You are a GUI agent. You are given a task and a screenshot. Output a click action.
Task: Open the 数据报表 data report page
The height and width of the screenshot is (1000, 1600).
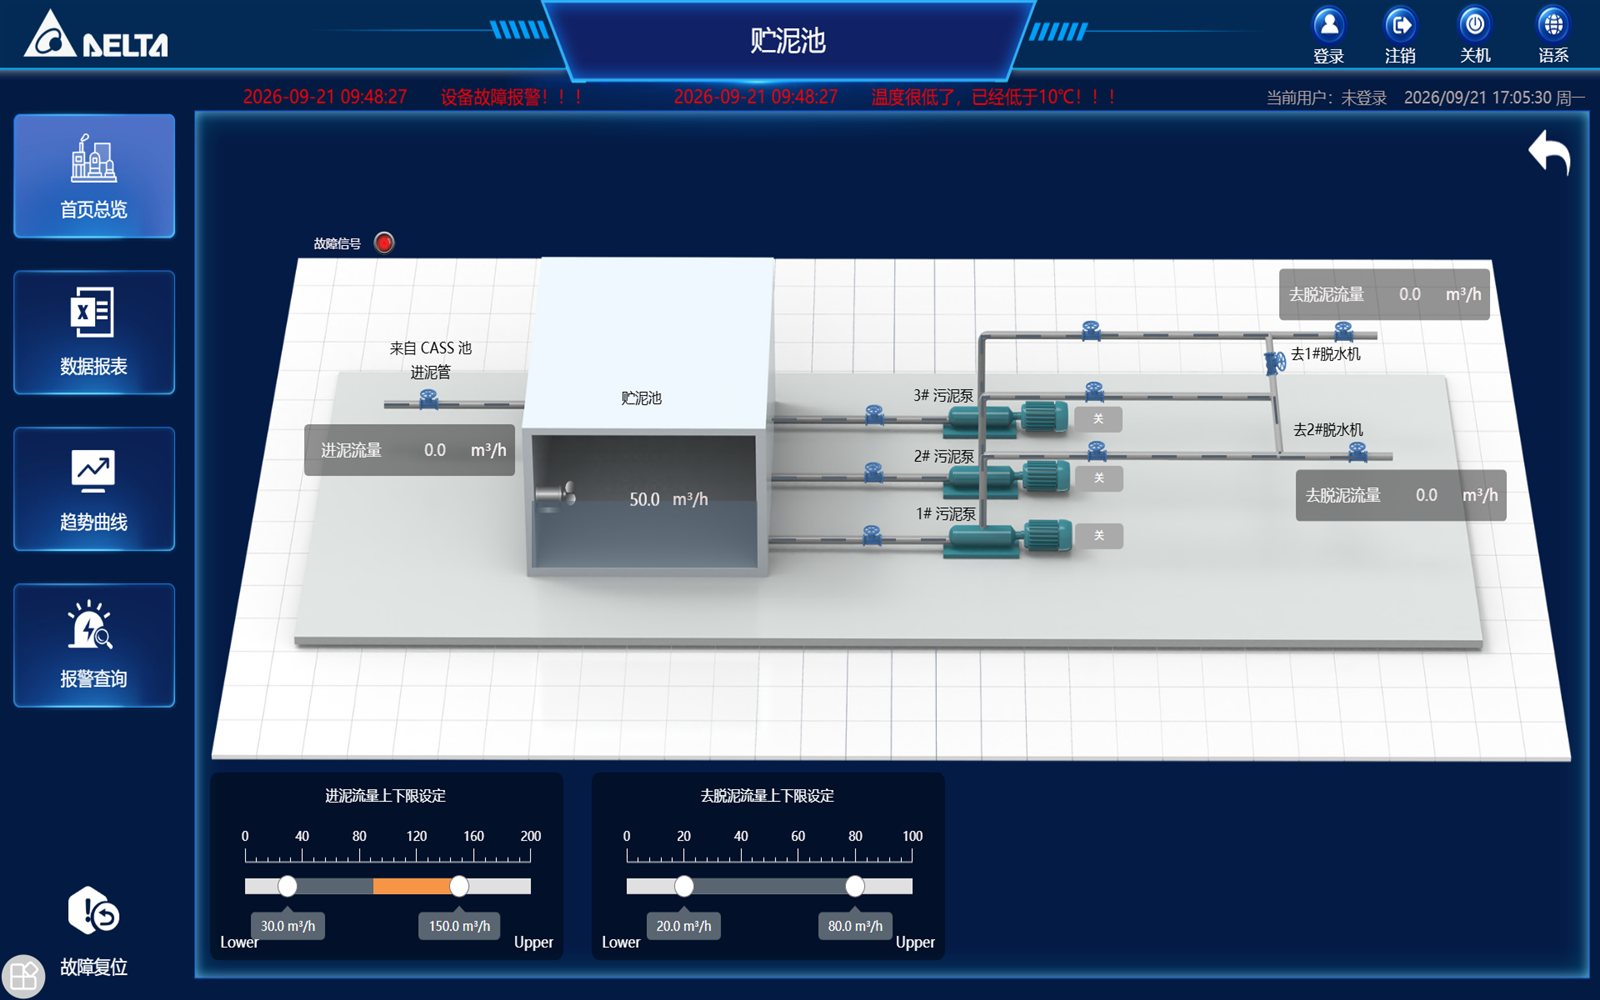94,332
